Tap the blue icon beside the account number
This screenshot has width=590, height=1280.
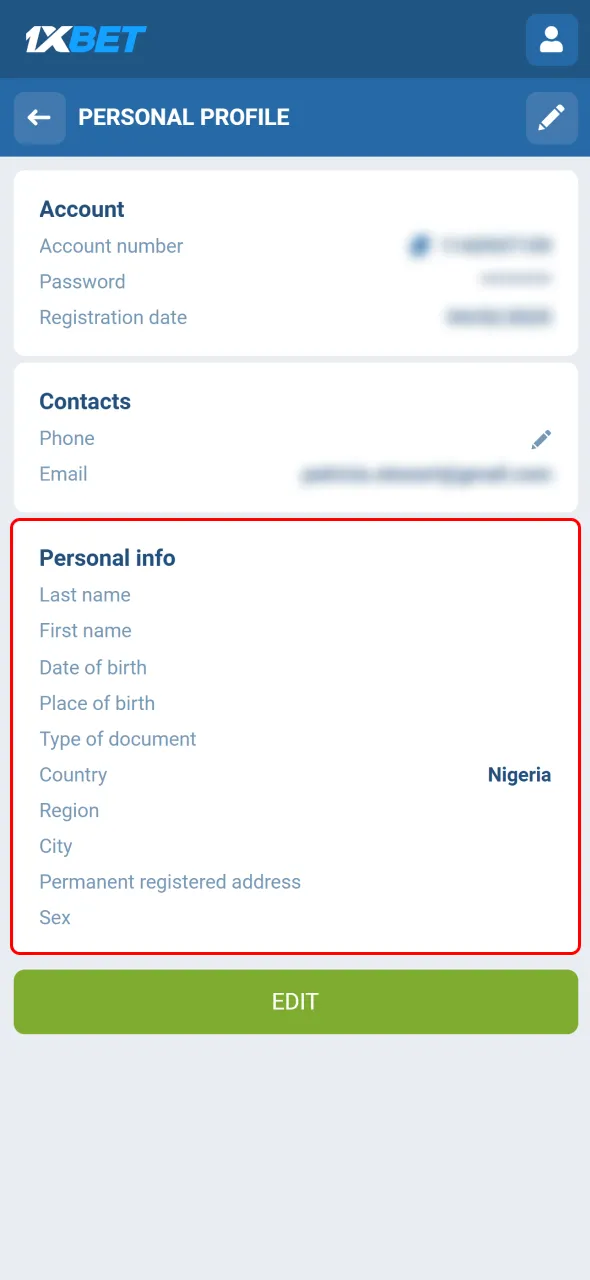point(419,245)
